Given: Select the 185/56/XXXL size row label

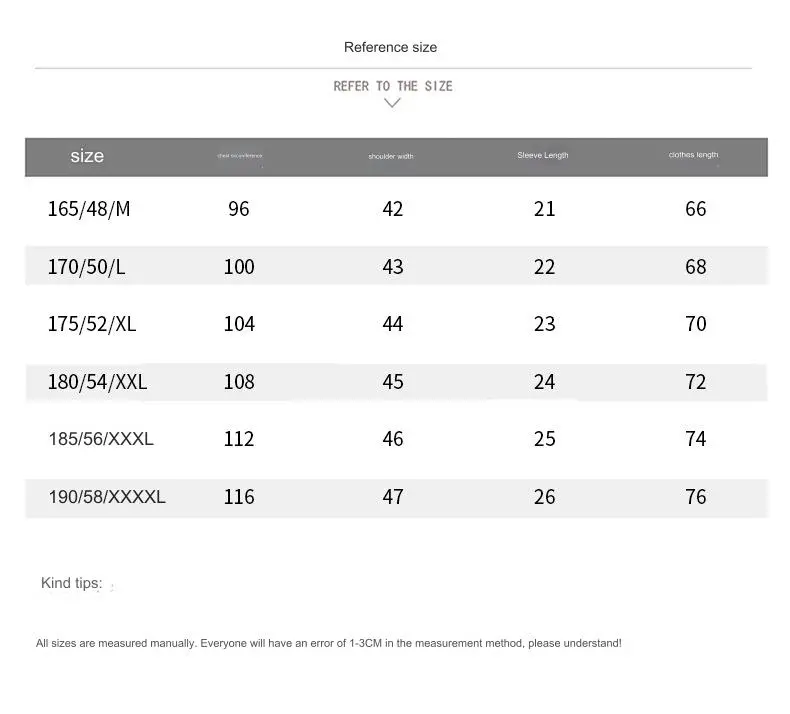Looking at the screenshot, I should pyautogui.click(x=101, y=439).
